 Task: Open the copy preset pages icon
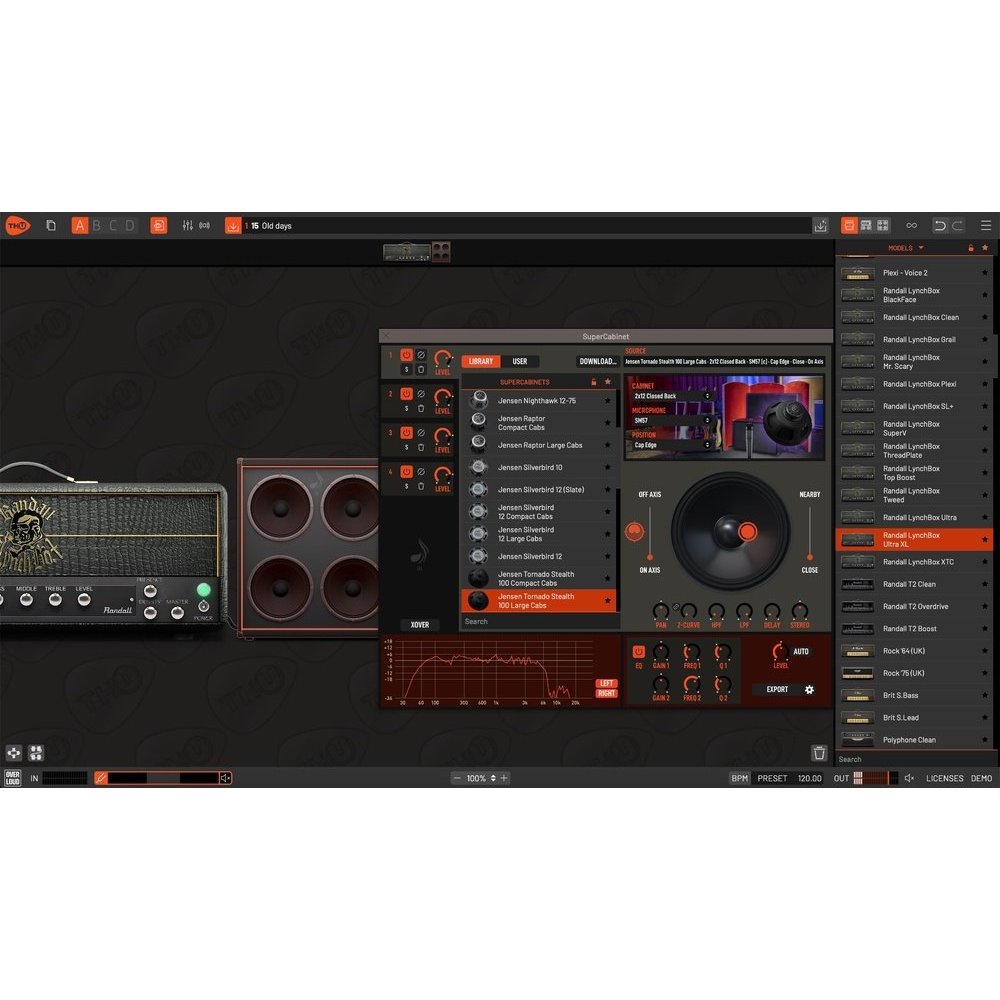coord(51,225)
